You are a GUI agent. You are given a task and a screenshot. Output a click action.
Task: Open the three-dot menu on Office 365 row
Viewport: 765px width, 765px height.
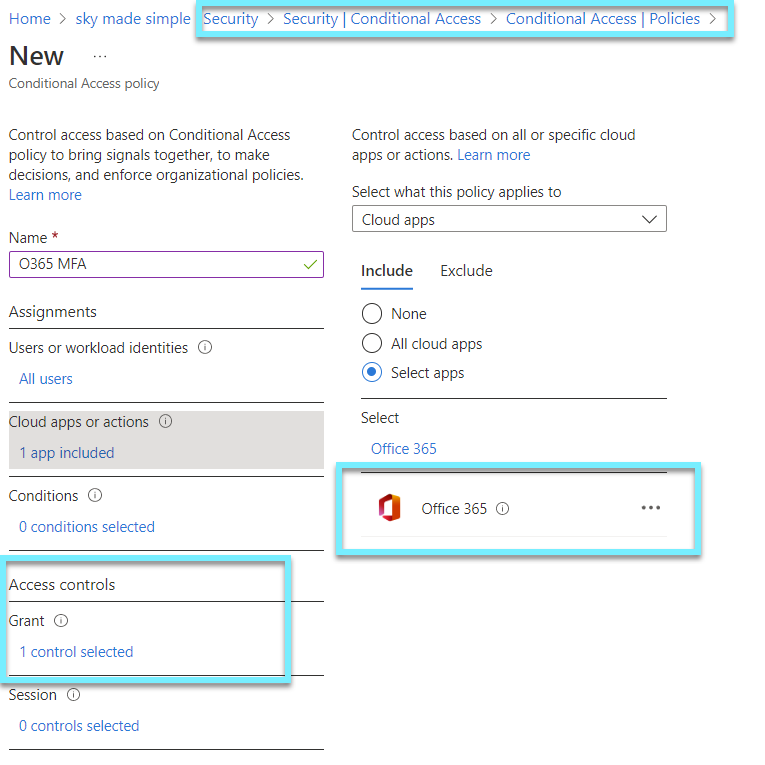[651, 508]
